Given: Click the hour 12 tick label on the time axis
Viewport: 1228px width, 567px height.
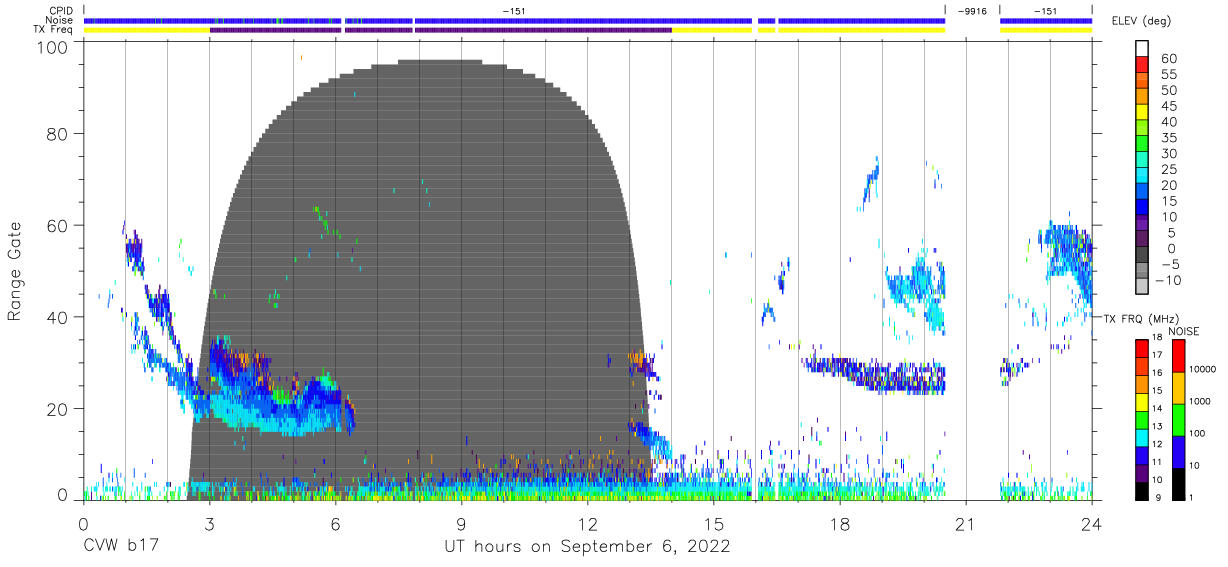Looking at the screenshot, I should (587, 524).
